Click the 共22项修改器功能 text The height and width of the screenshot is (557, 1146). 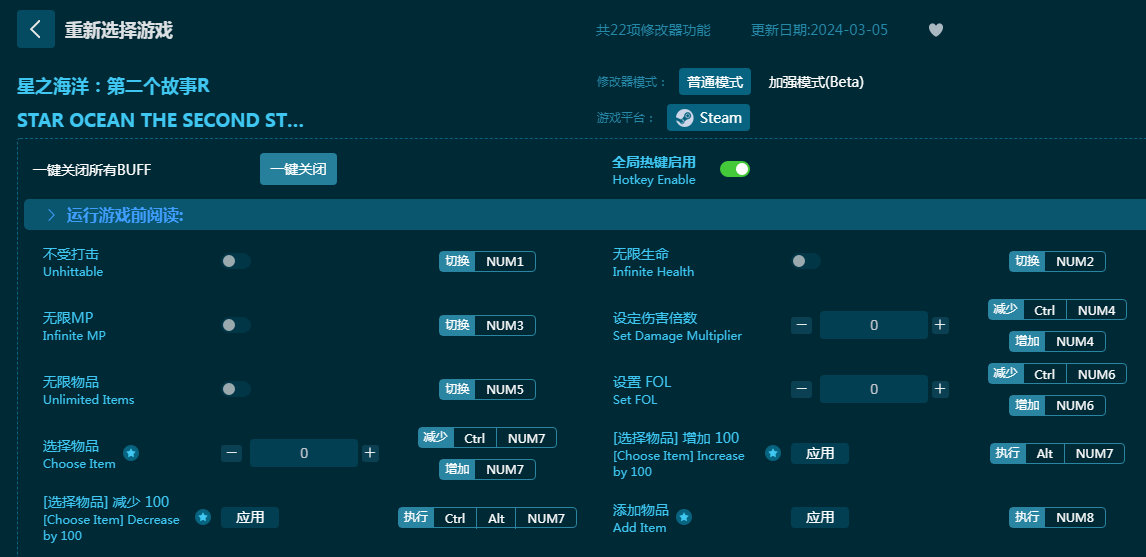click(653, 30)
